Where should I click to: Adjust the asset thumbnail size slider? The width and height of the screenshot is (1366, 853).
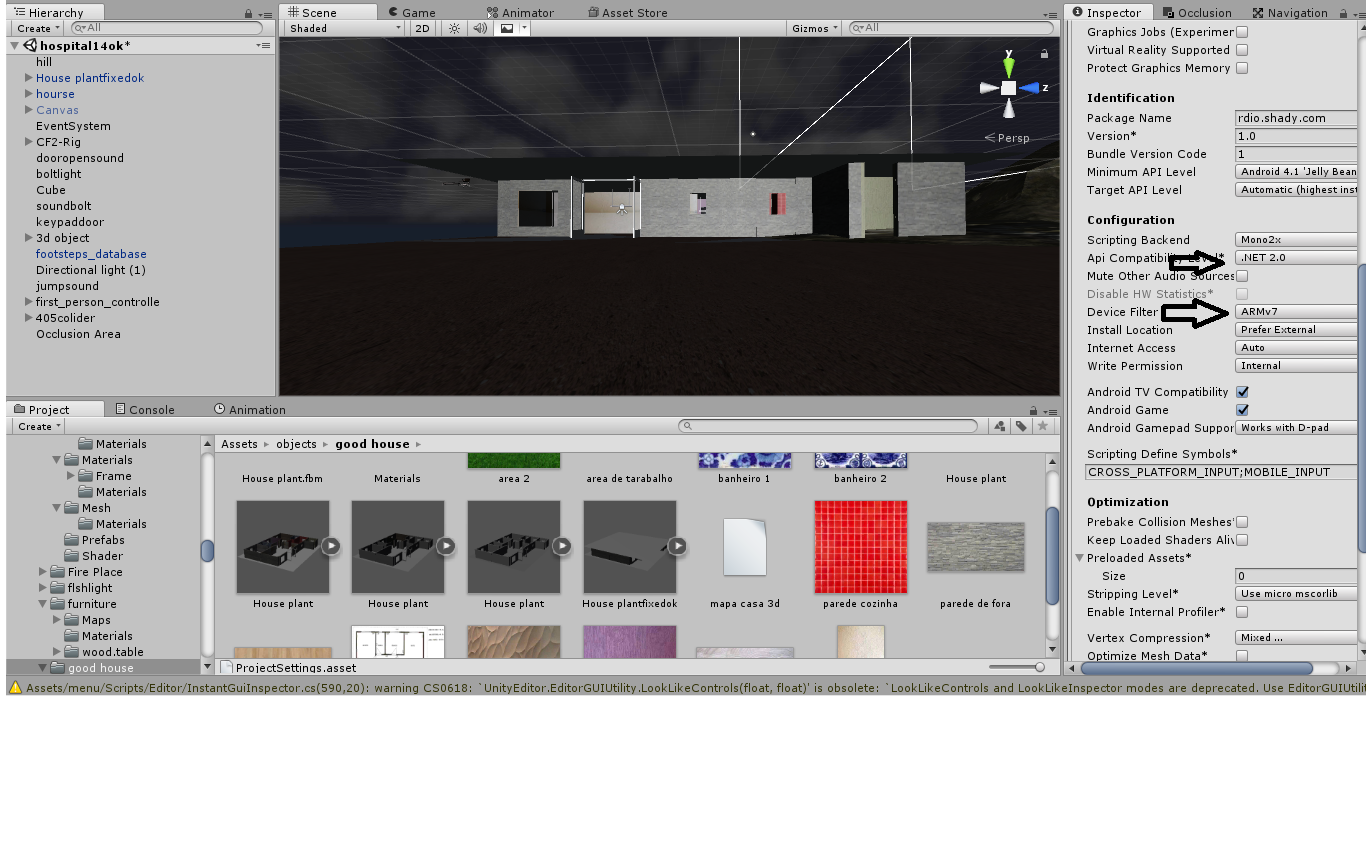point(1039,667)
